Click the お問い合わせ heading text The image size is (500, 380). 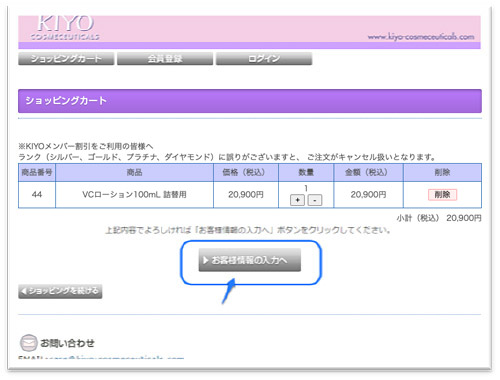(67, 343)
